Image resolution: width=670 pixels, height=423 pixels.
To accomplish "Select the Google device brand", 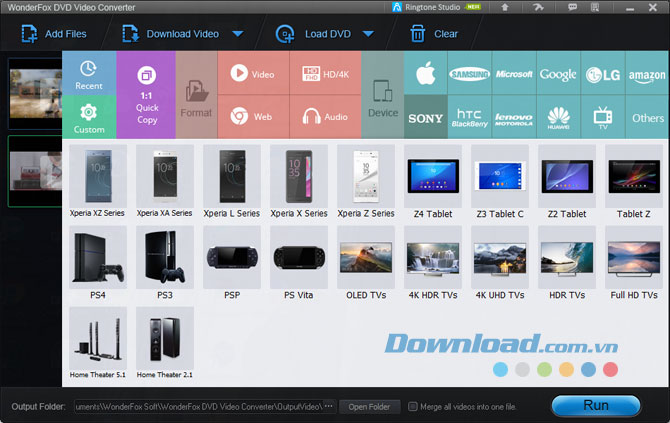I will [x=558, y=73].
